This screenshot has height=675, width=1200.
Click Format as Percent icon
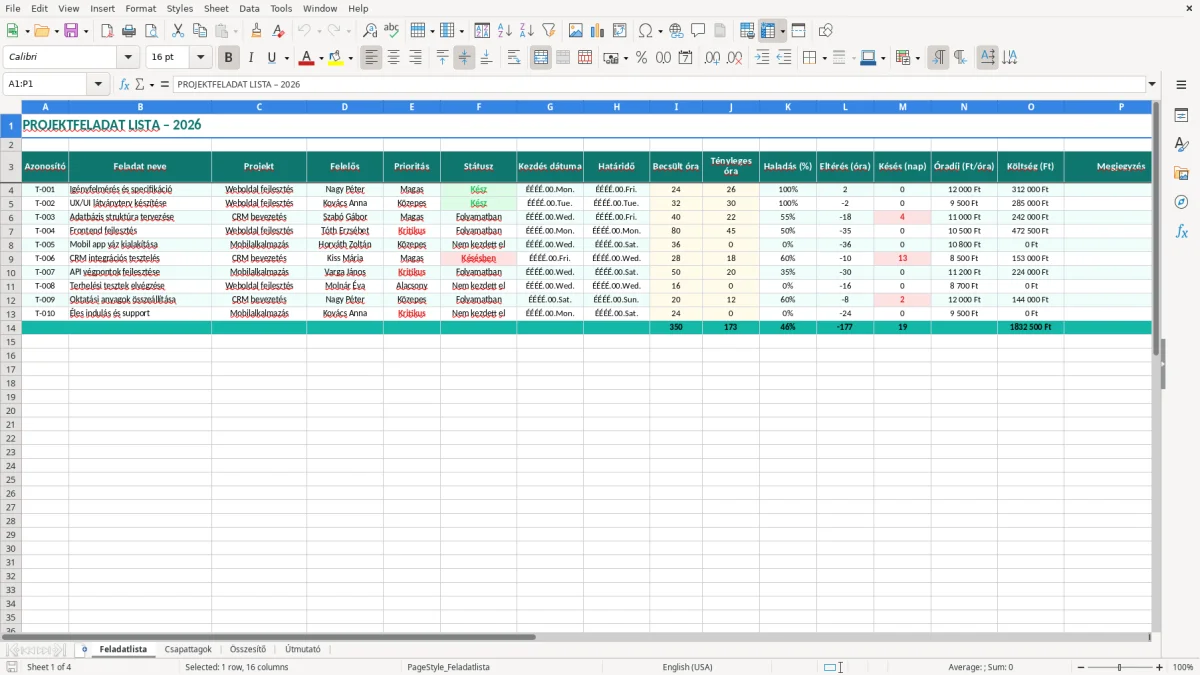click(641, 58)
